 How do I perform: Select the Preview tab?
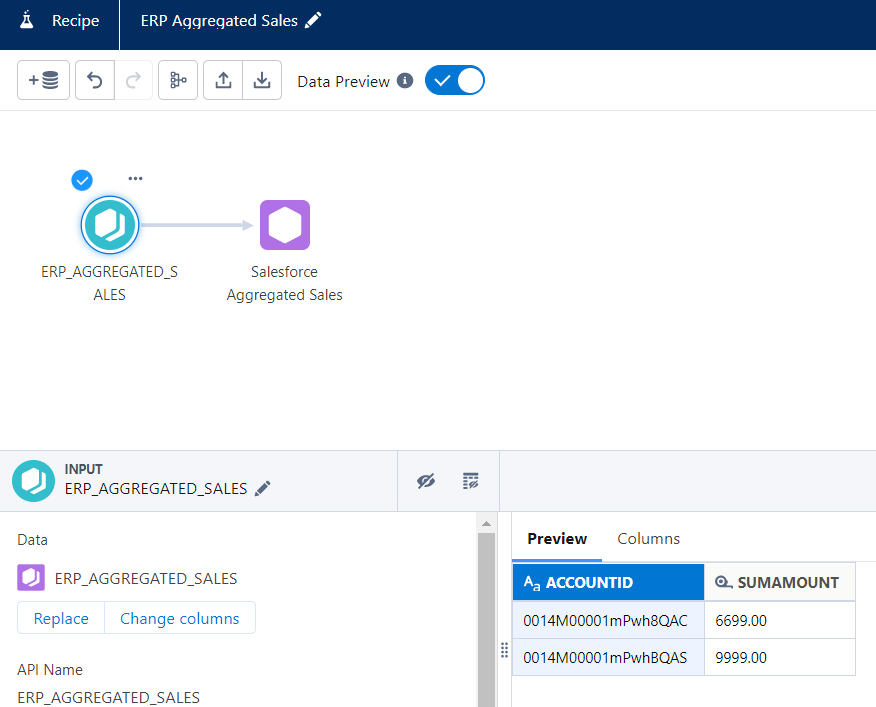tap(557, 539)
